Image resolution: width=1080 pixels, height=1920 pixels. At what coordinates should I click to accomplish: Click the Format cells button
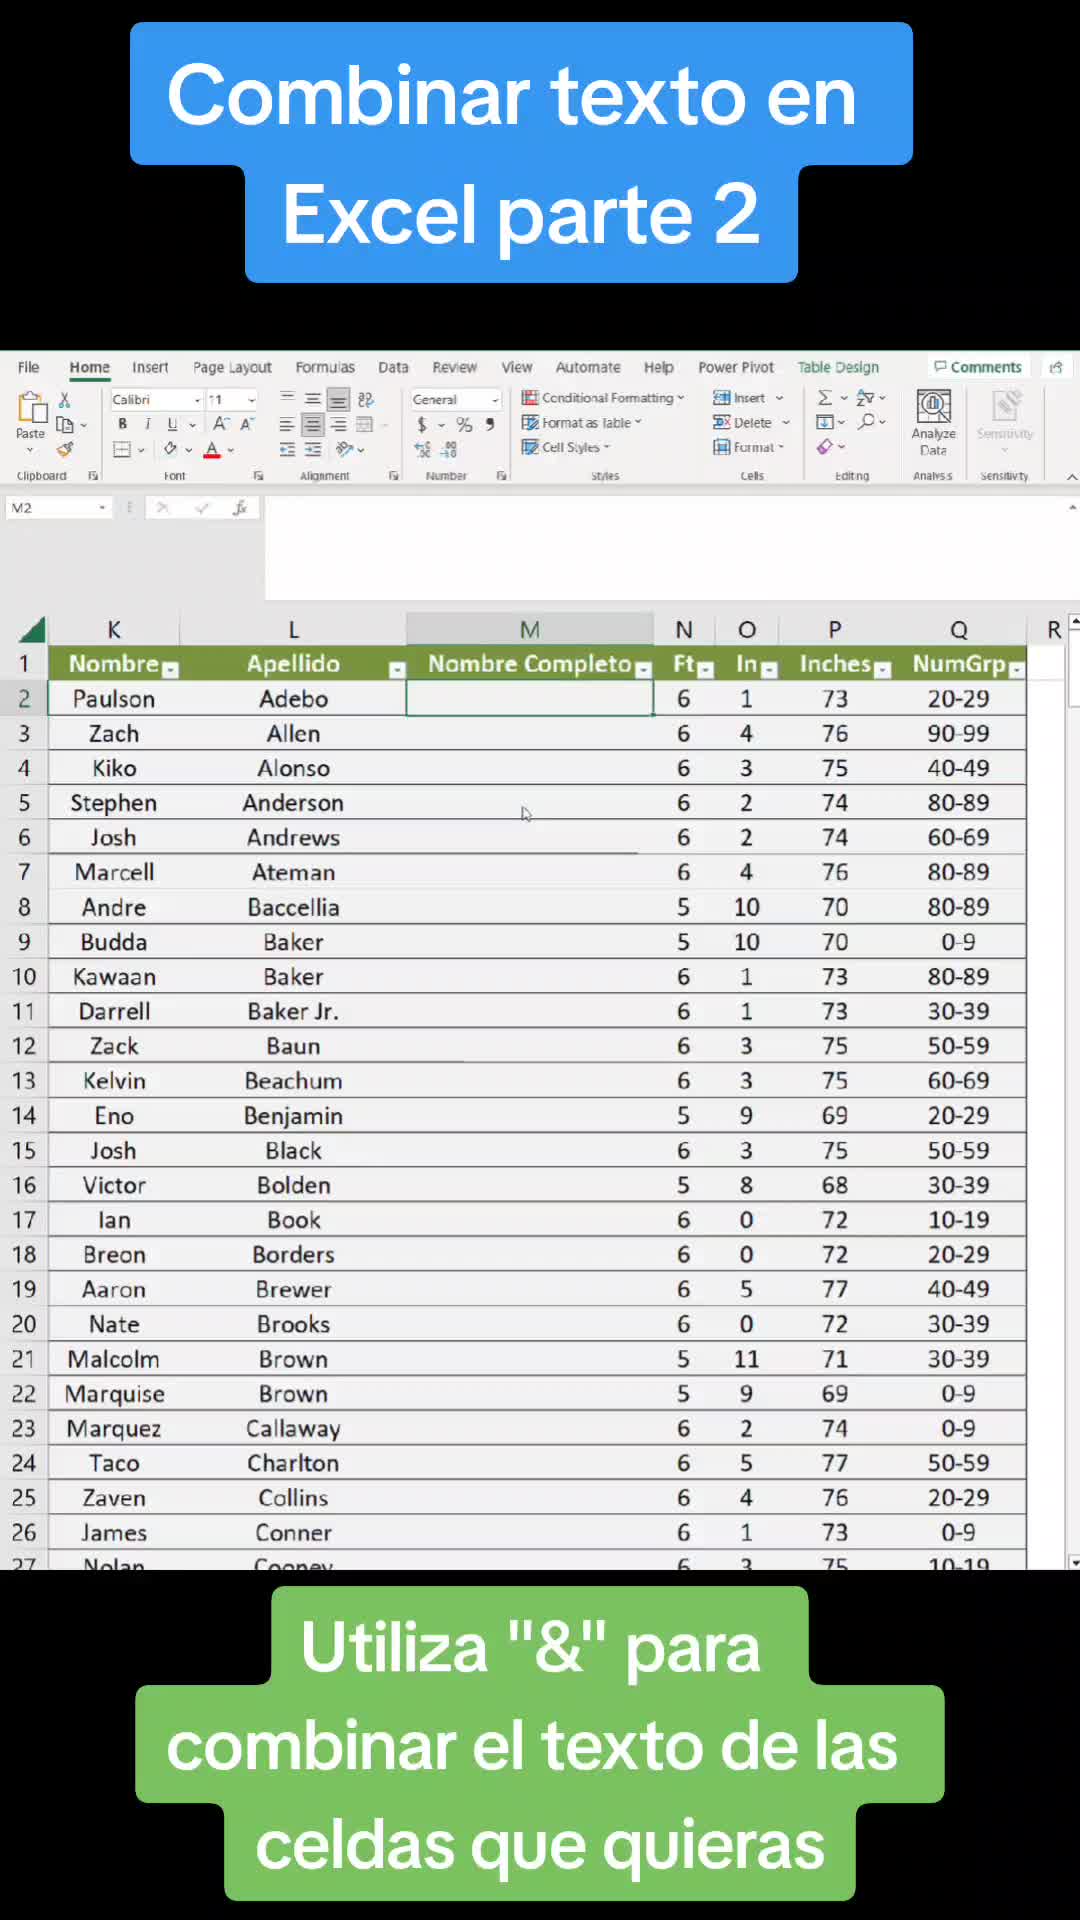[748, 447]
